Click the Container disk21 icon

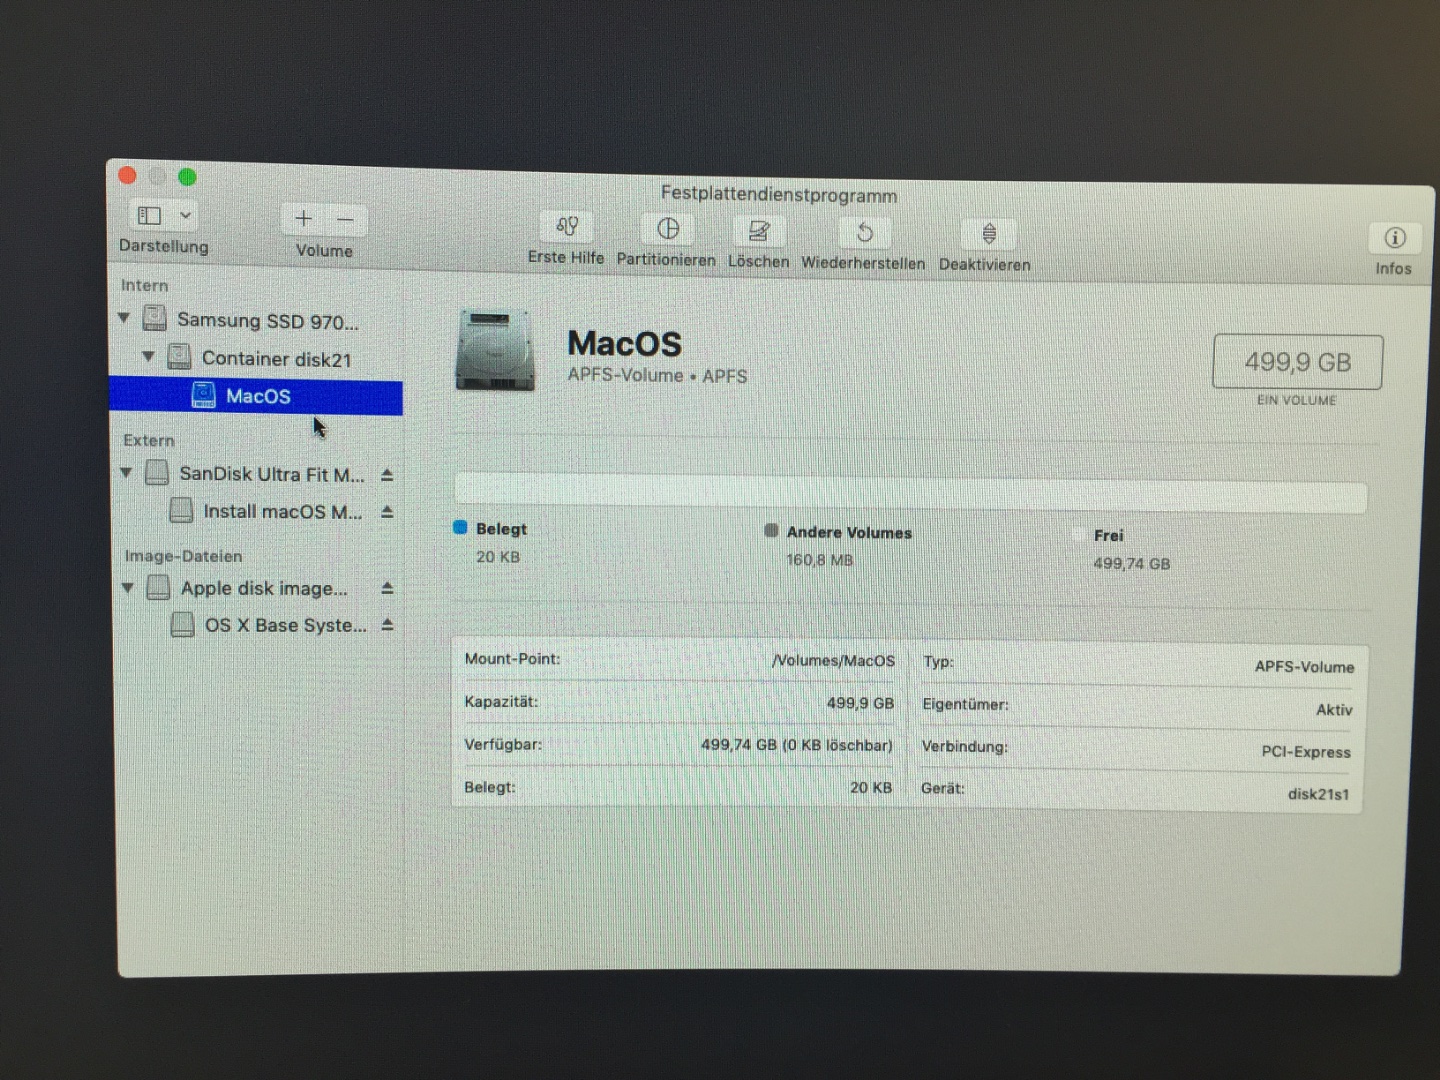point(179,355)
